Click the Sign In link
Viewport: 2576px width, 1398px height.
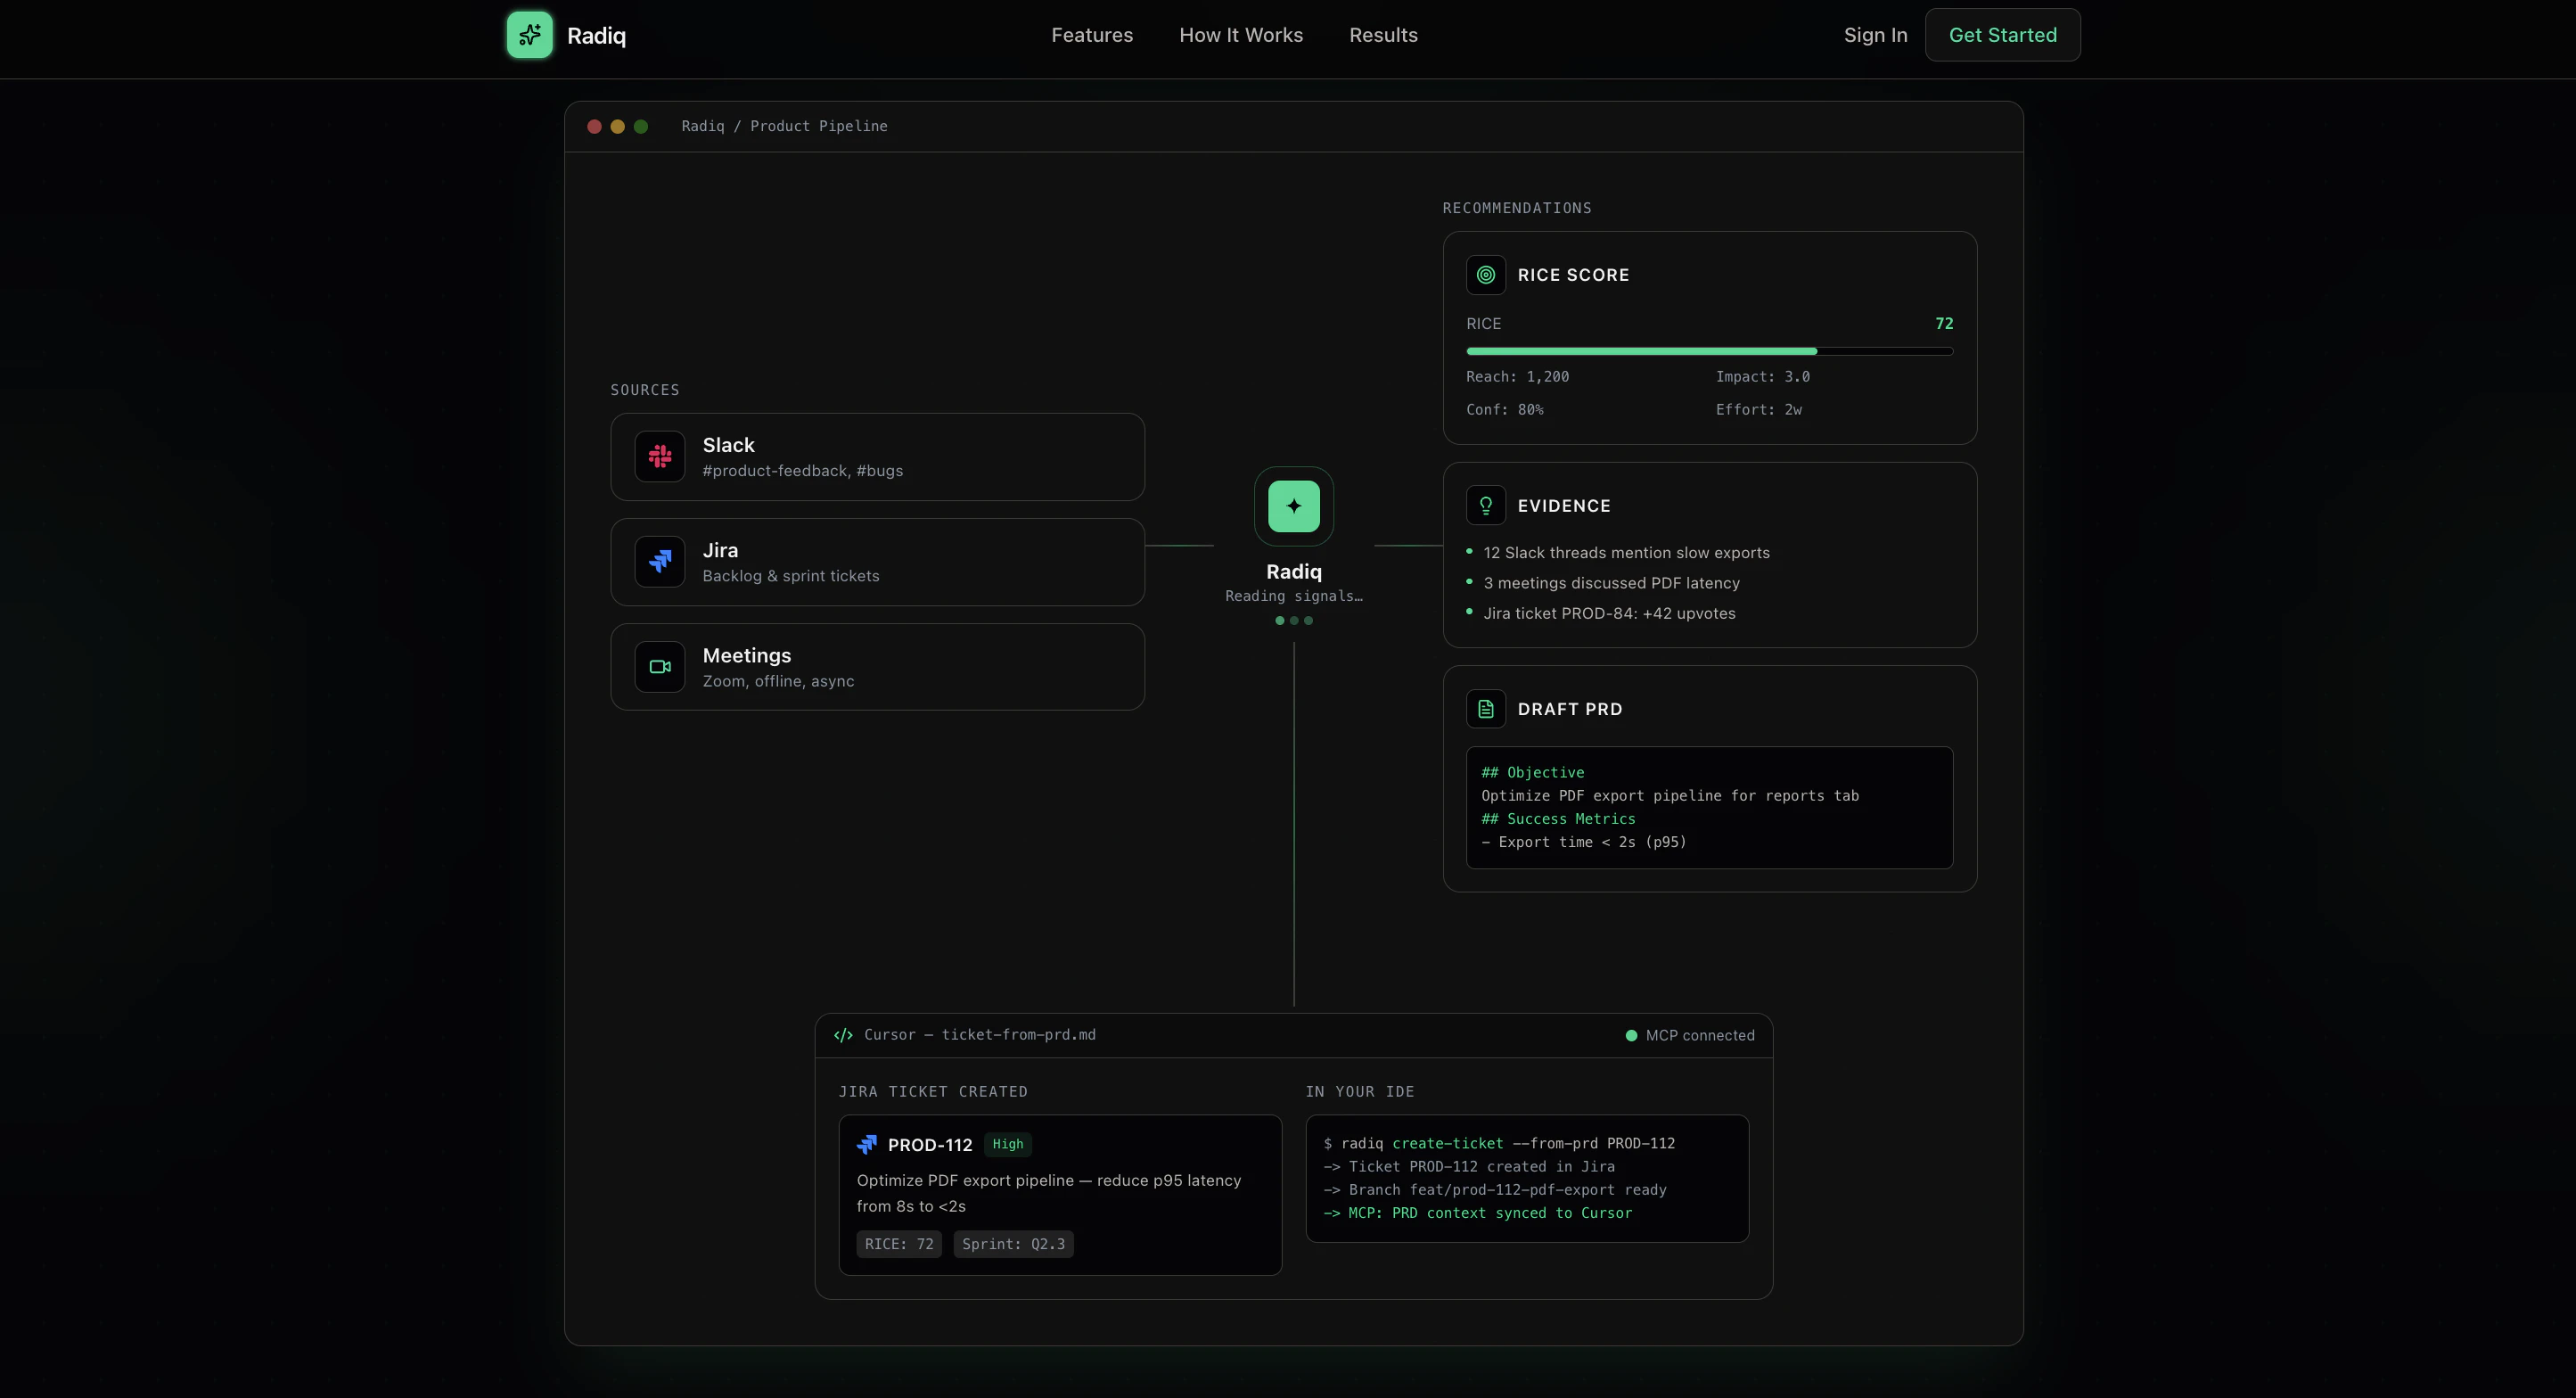1875,35
